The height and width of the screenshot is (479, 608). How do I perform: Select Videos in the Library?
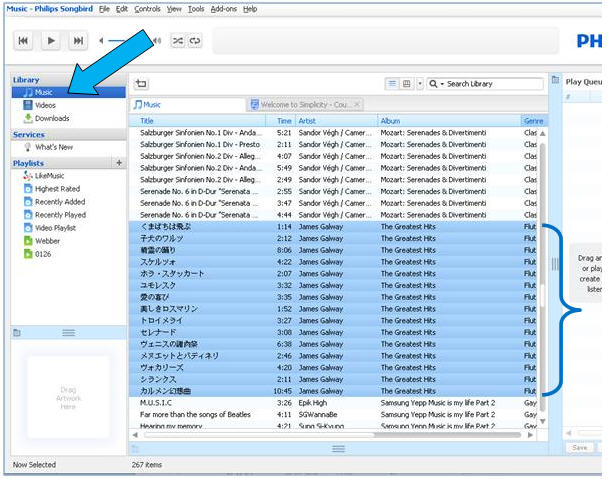[68, 105]
